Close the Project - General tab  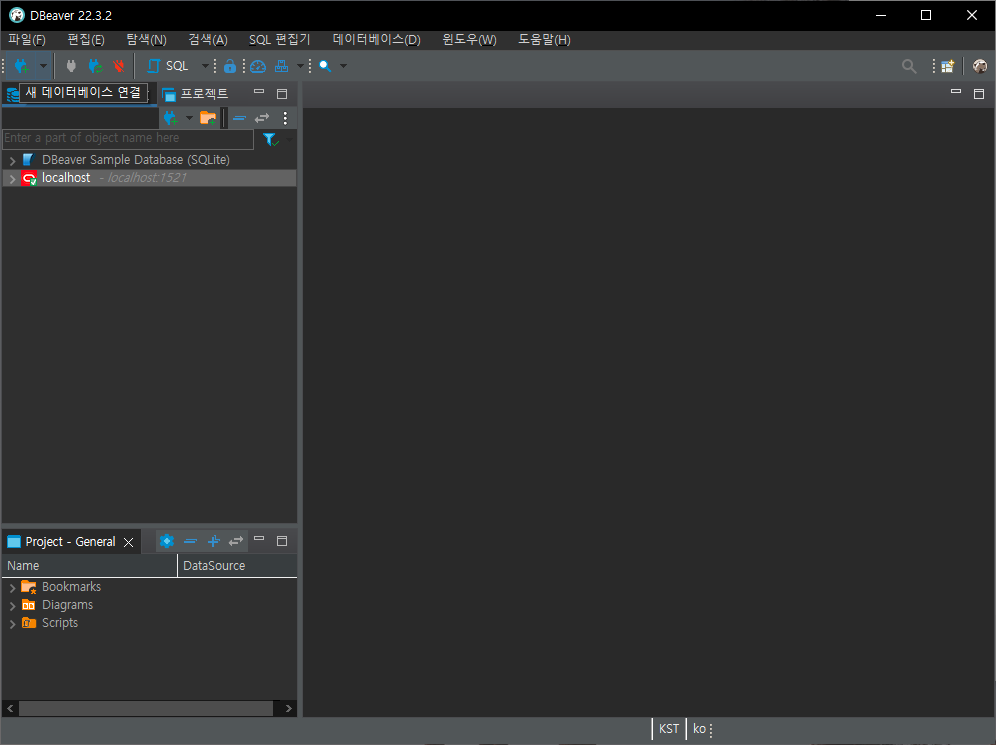128,542
